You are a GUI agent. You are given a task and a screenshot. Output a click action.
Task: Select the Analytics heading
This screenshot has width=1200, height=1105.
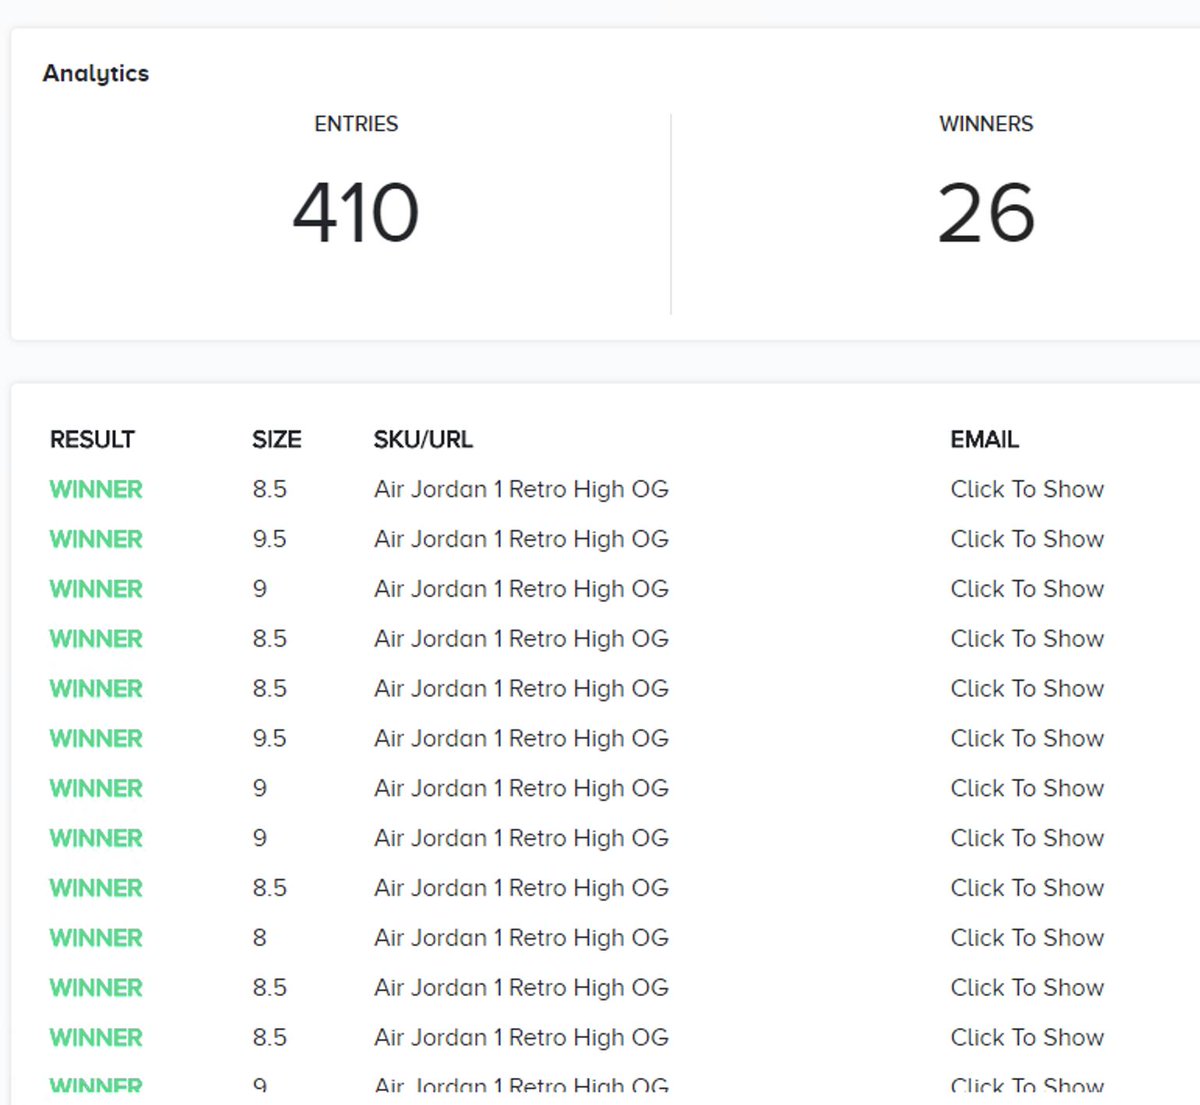[x=96, y=73]
